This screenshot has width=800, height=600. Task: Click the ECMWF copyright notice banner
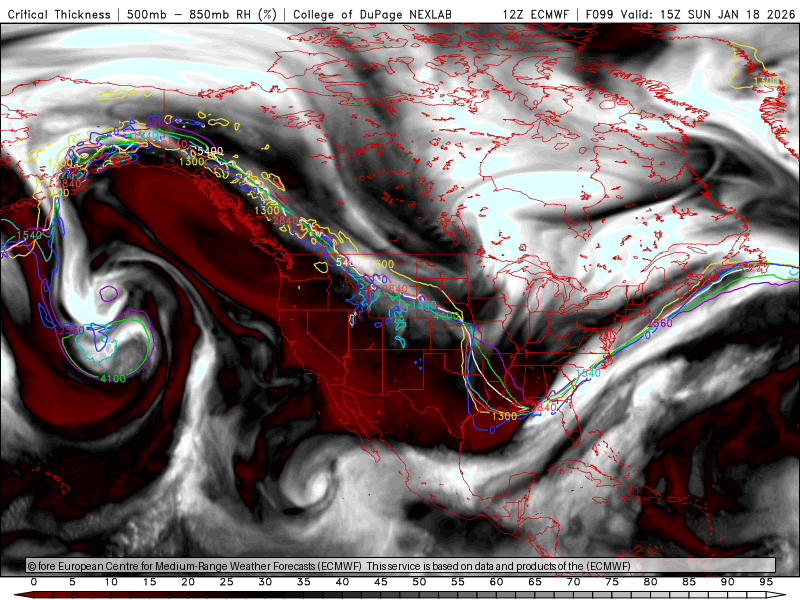[401, 565]
